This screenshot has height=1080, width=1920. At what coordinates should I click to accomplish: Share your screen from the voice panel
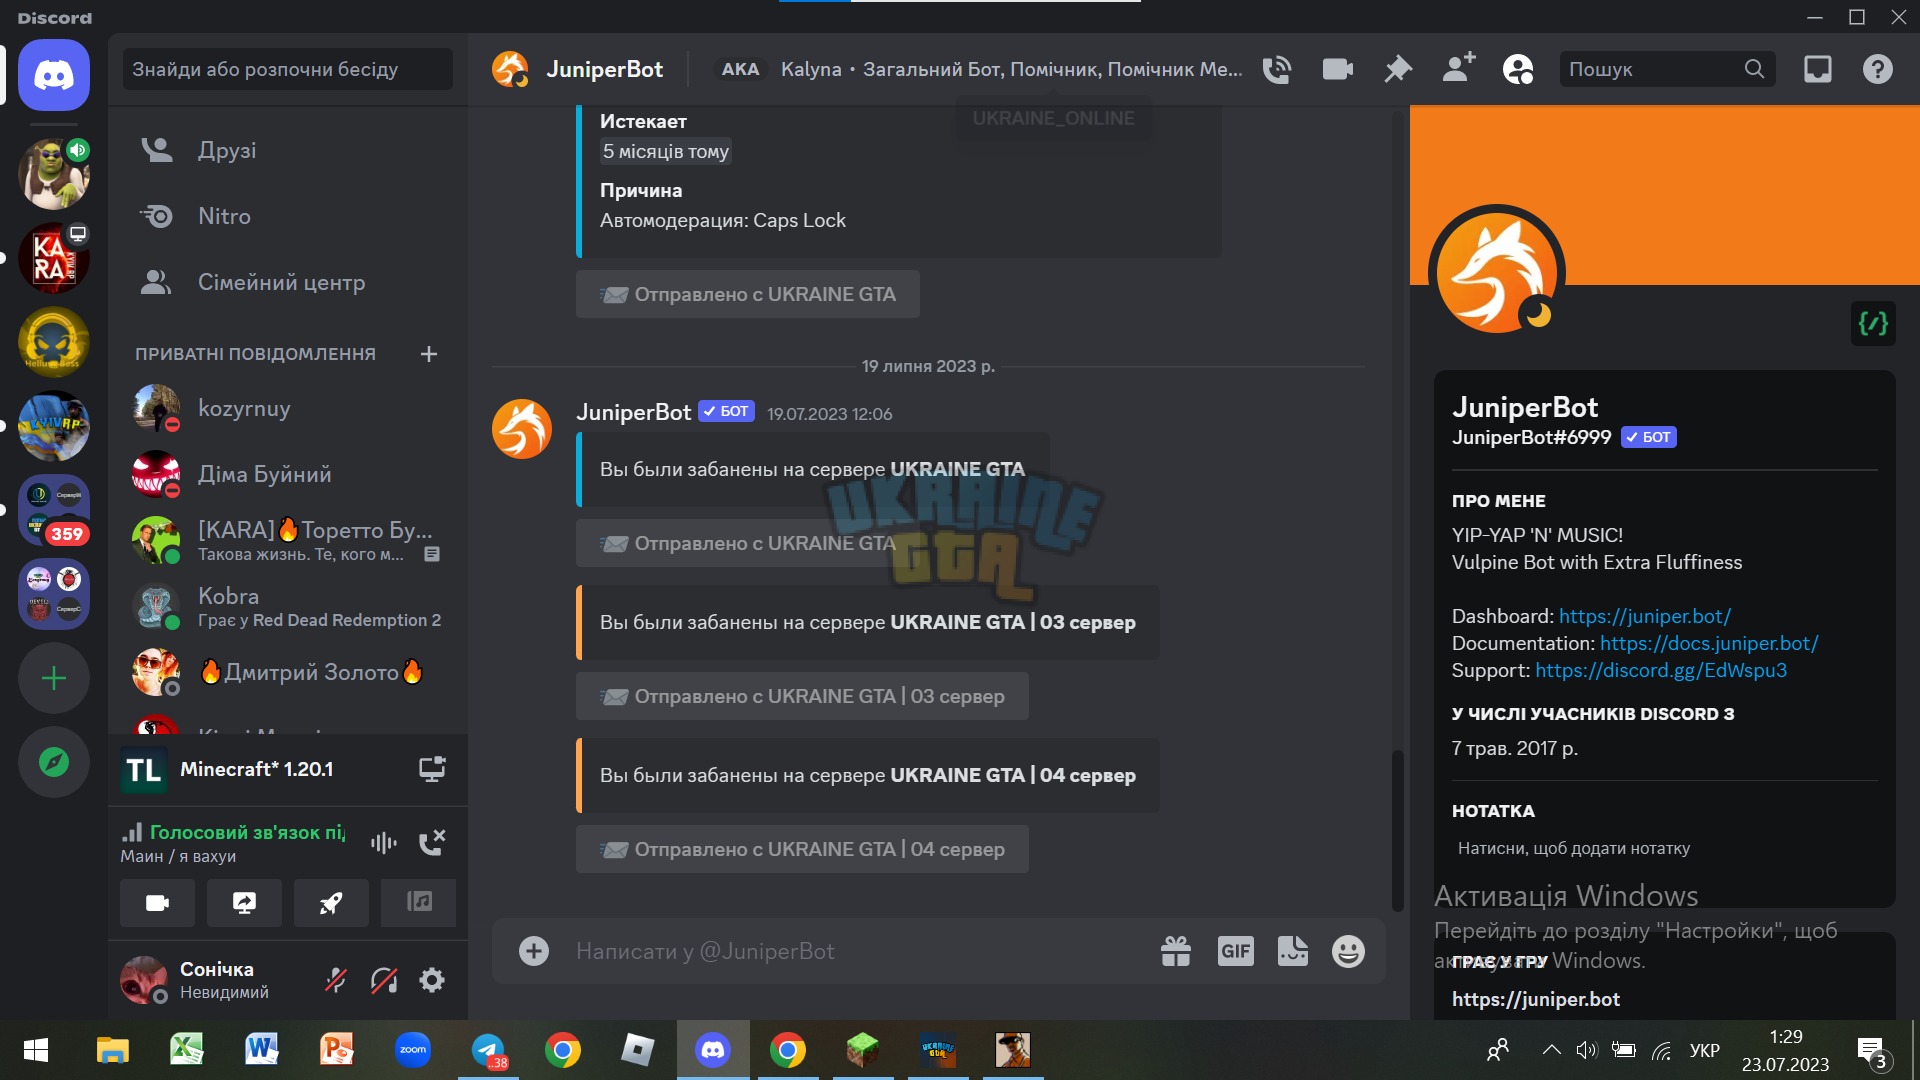(x=244, y=903)
